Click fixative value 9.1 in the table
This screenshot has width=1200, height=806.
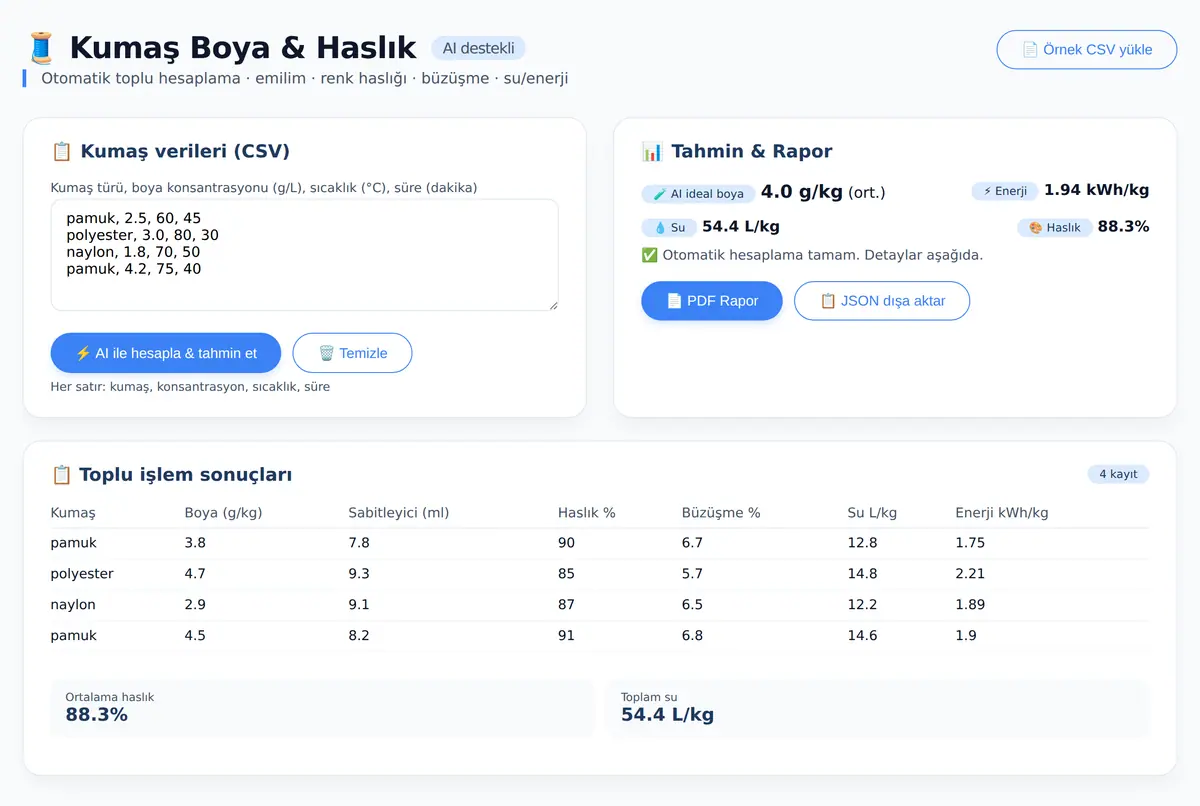(x=359, y=605)
